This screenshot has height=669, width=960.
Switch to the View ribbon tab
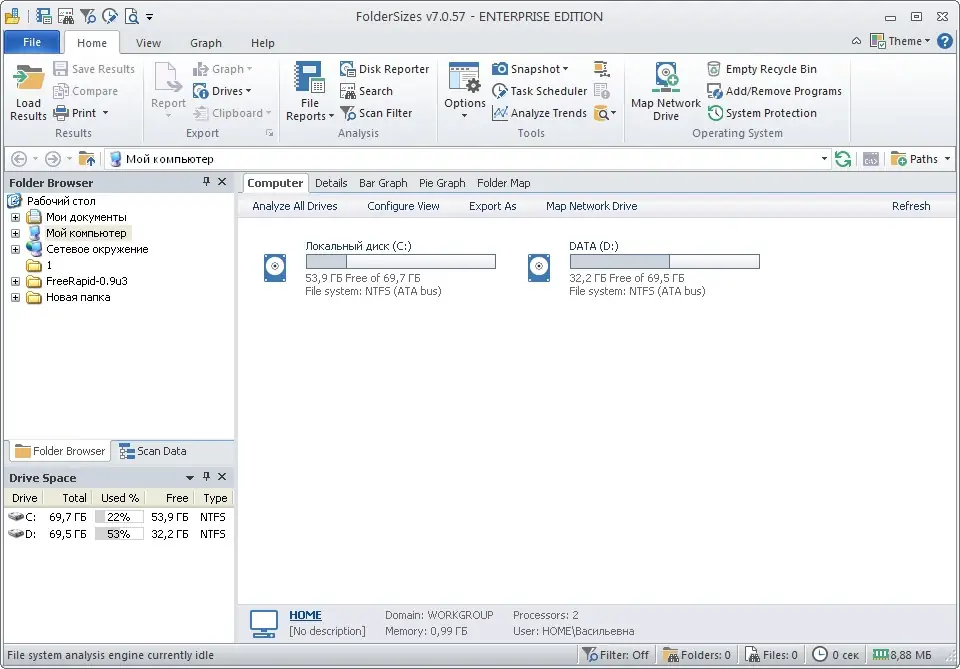point(148,43)
